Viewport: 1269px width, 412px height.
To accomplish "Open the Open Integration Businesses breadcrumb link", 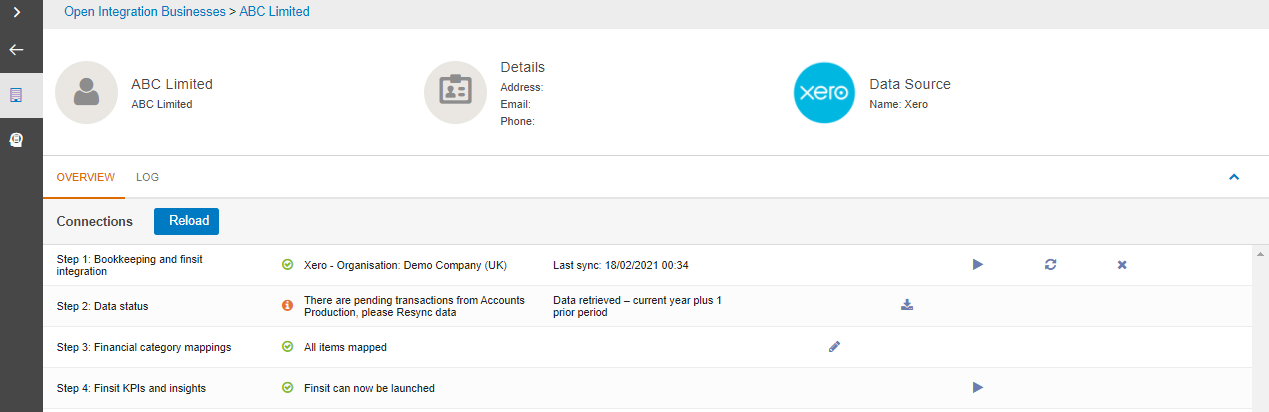I will pyautogui.click(x=145, y=12).
